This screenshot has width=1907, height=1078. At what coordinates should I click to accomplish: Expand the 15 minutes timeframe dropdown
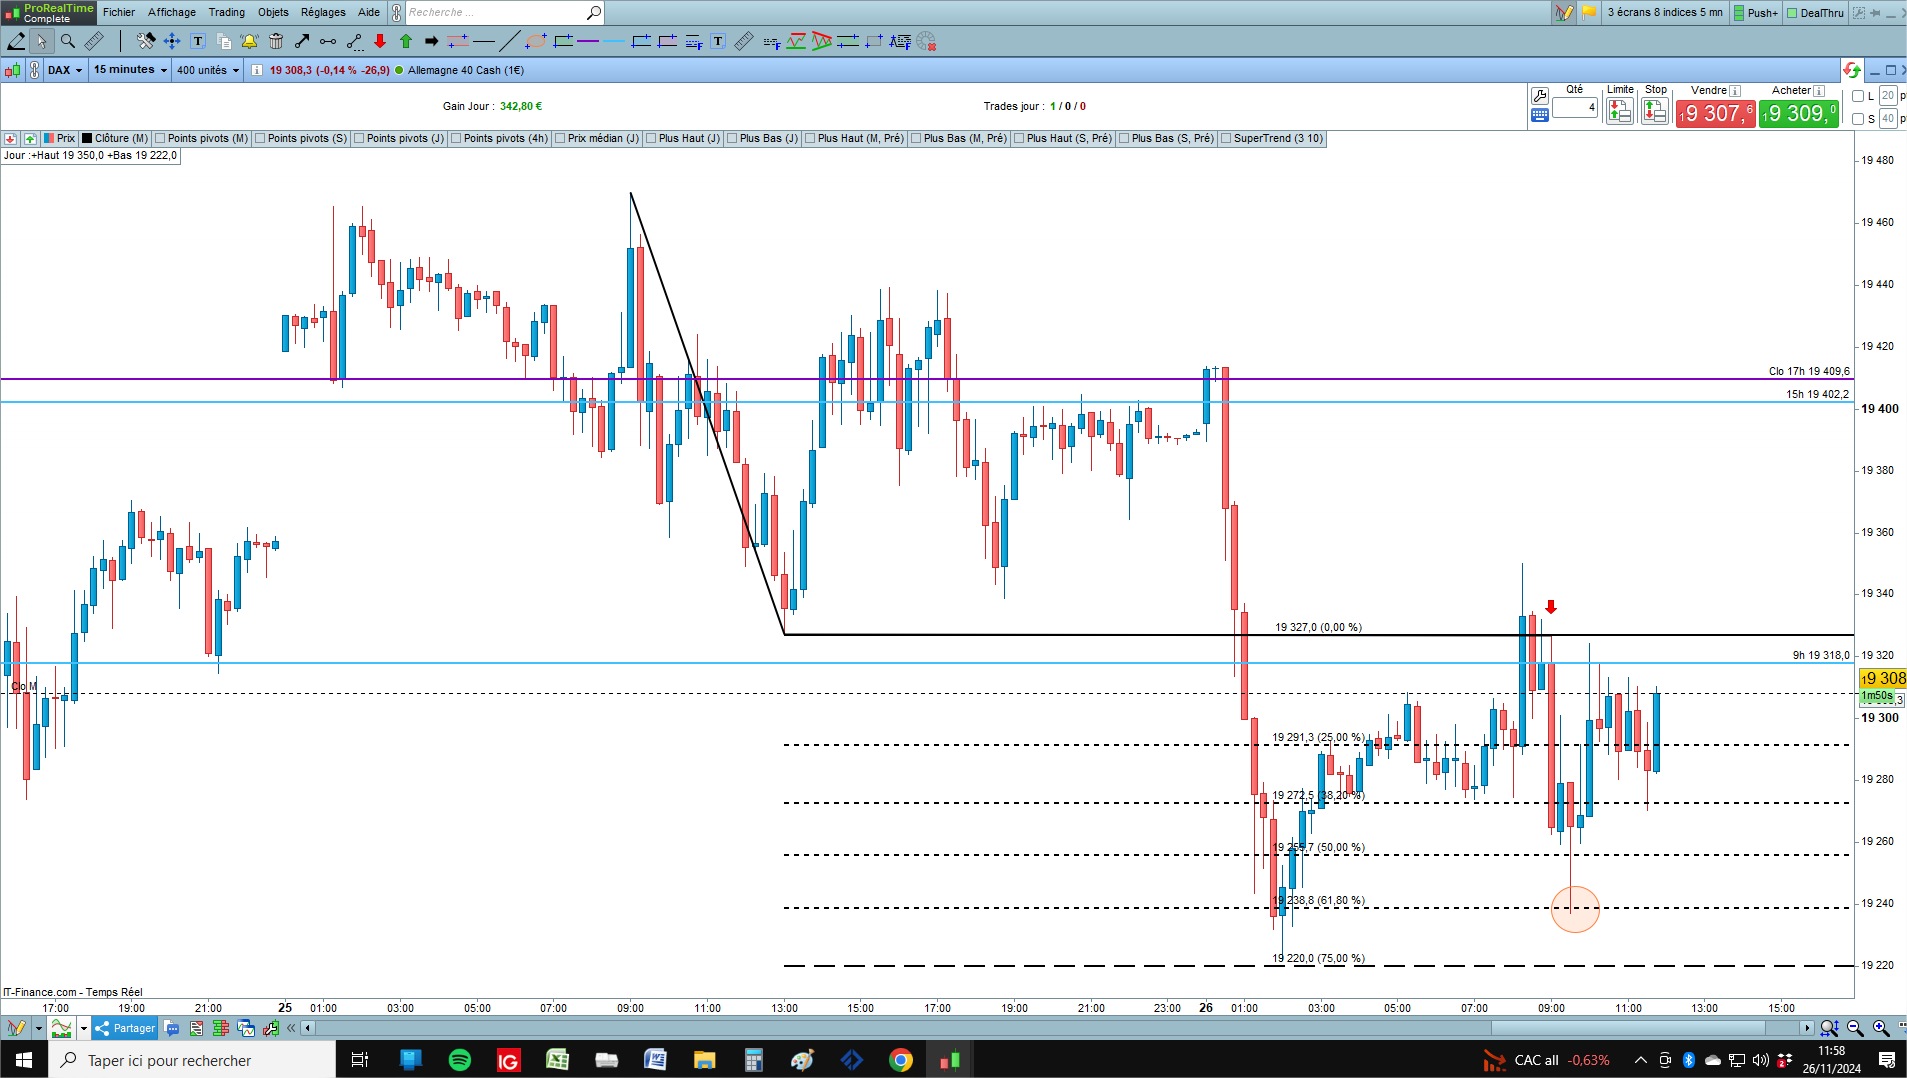130,70
